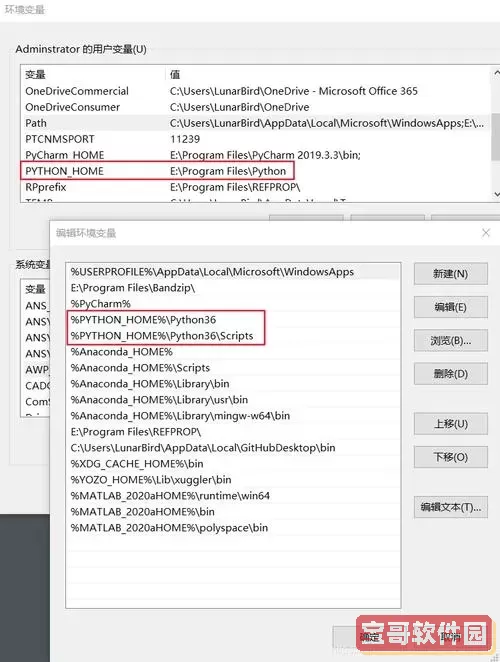Select %XDG_CACHE_HOME%\bin entry
500x662 pixels.
pyautogui.click(x=233, y=464)
